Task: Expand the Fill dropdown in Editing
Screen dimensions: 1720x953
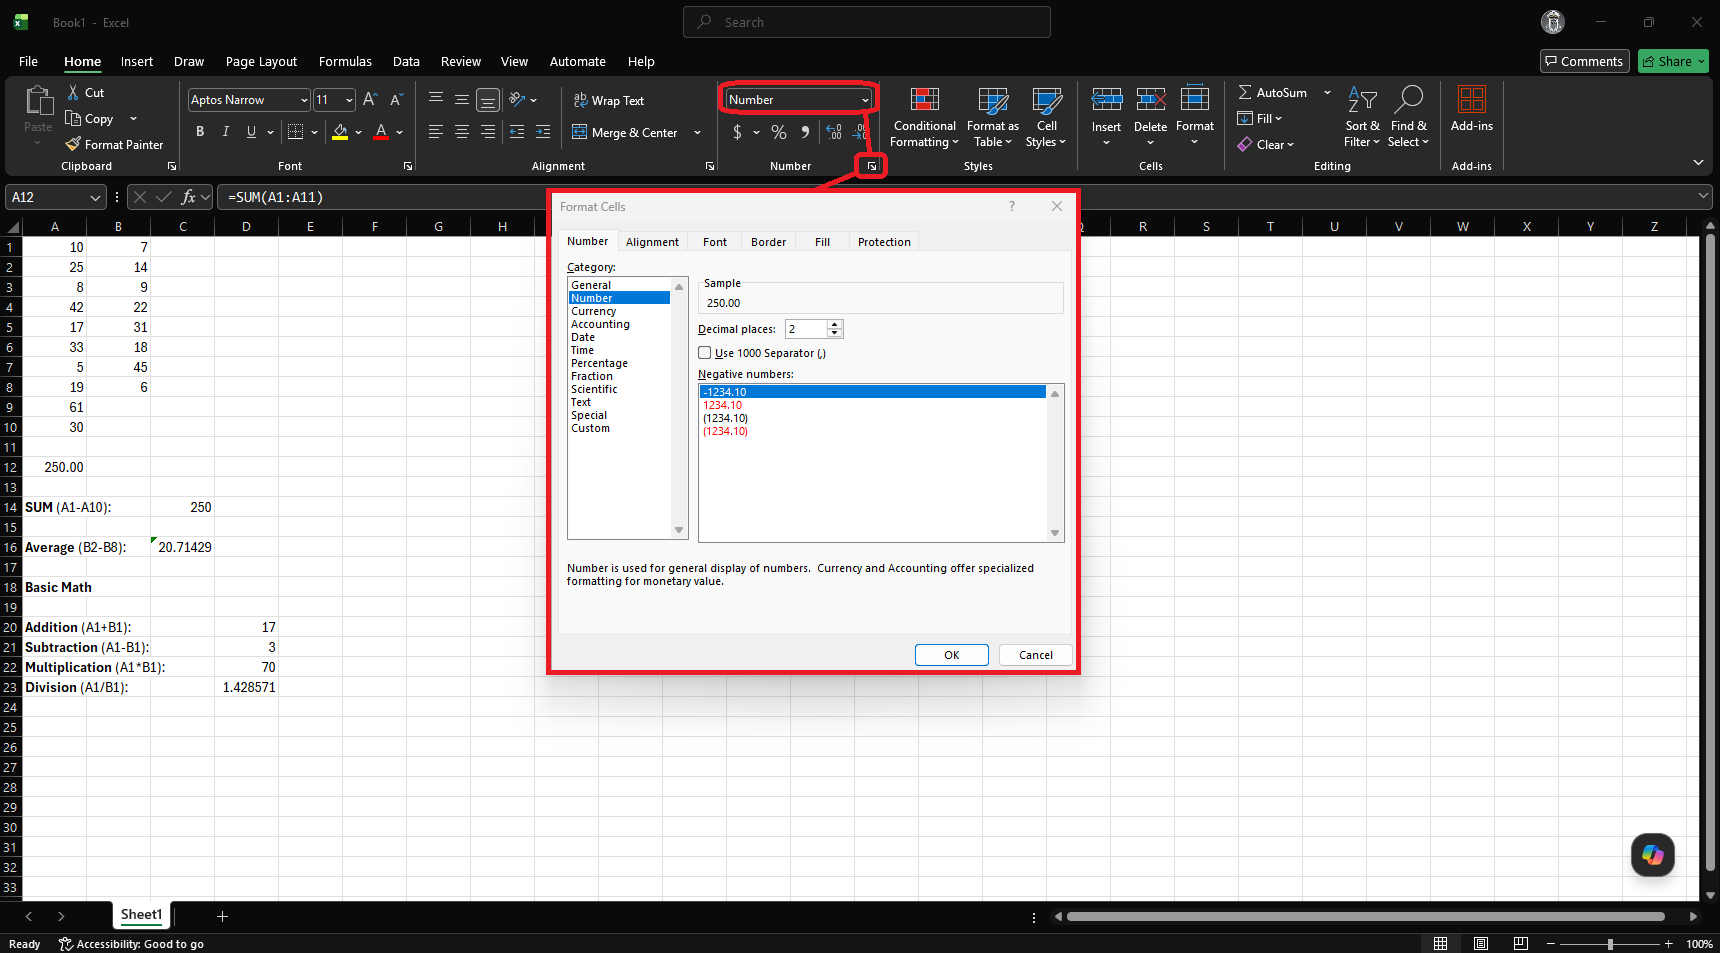Action: 1278,118
